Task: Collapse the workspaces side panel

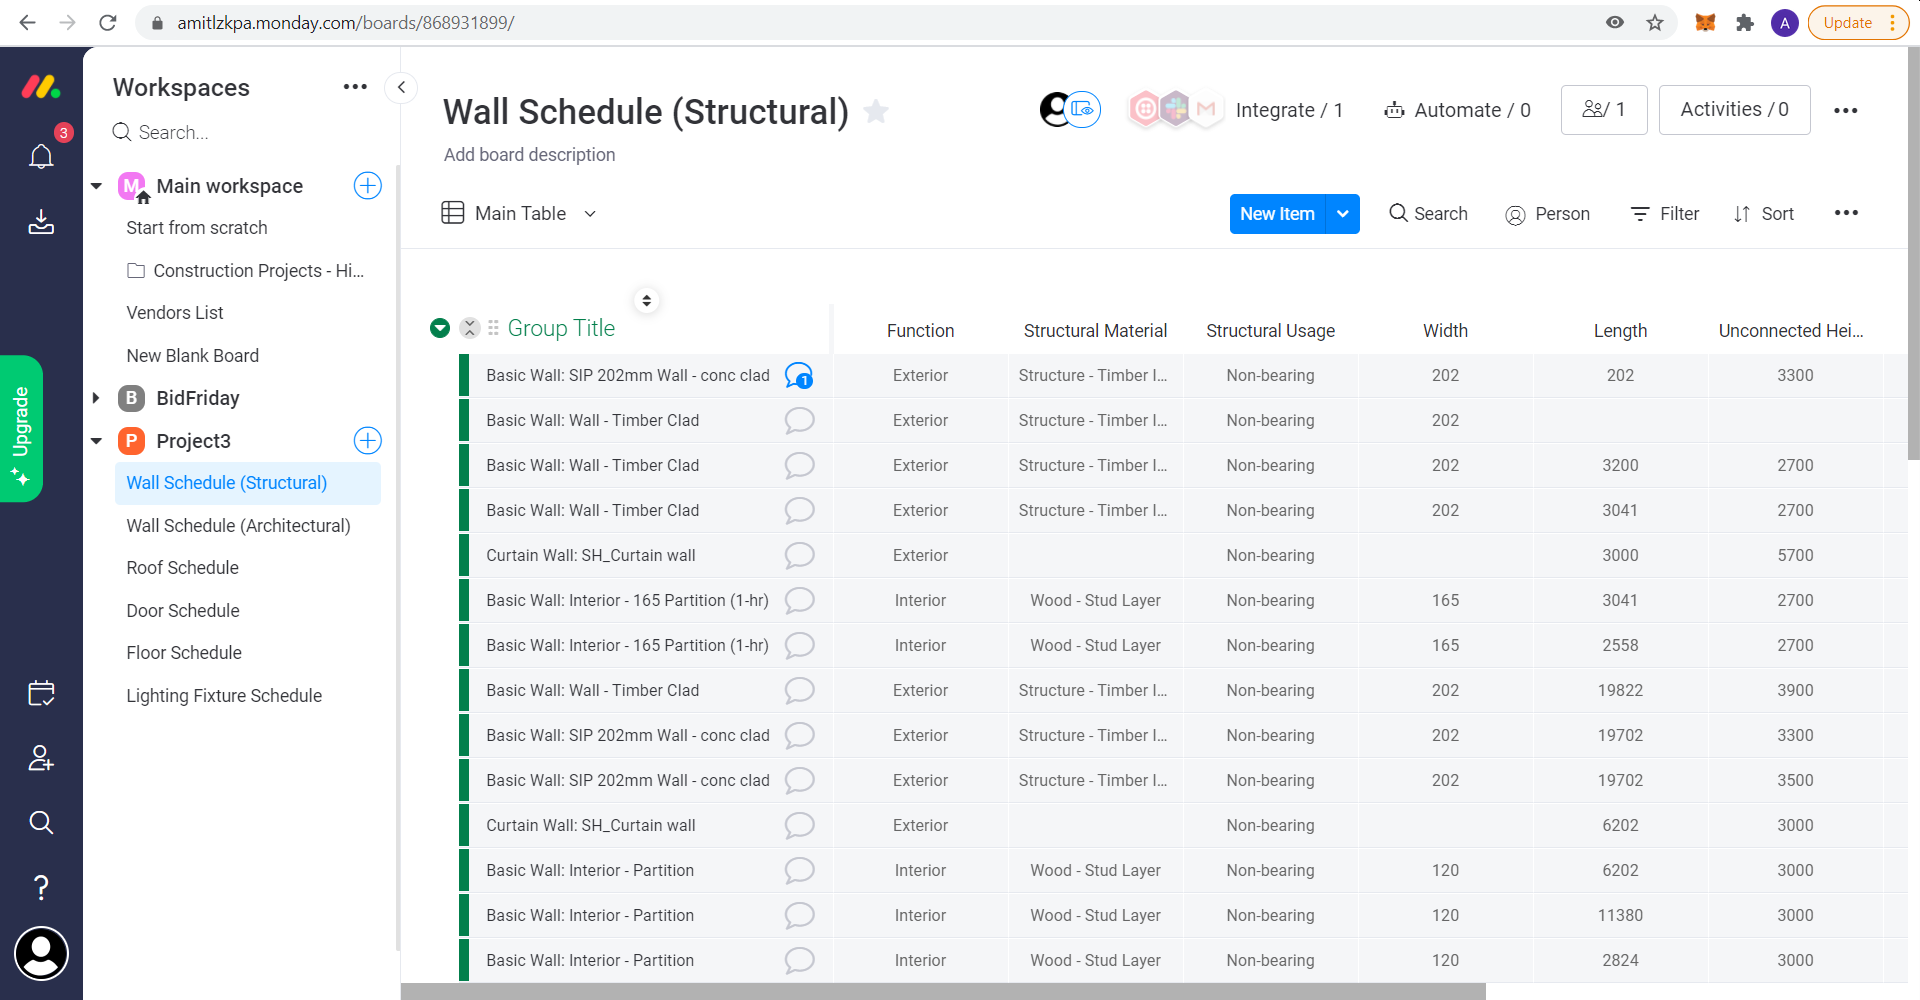Action: 401,87
